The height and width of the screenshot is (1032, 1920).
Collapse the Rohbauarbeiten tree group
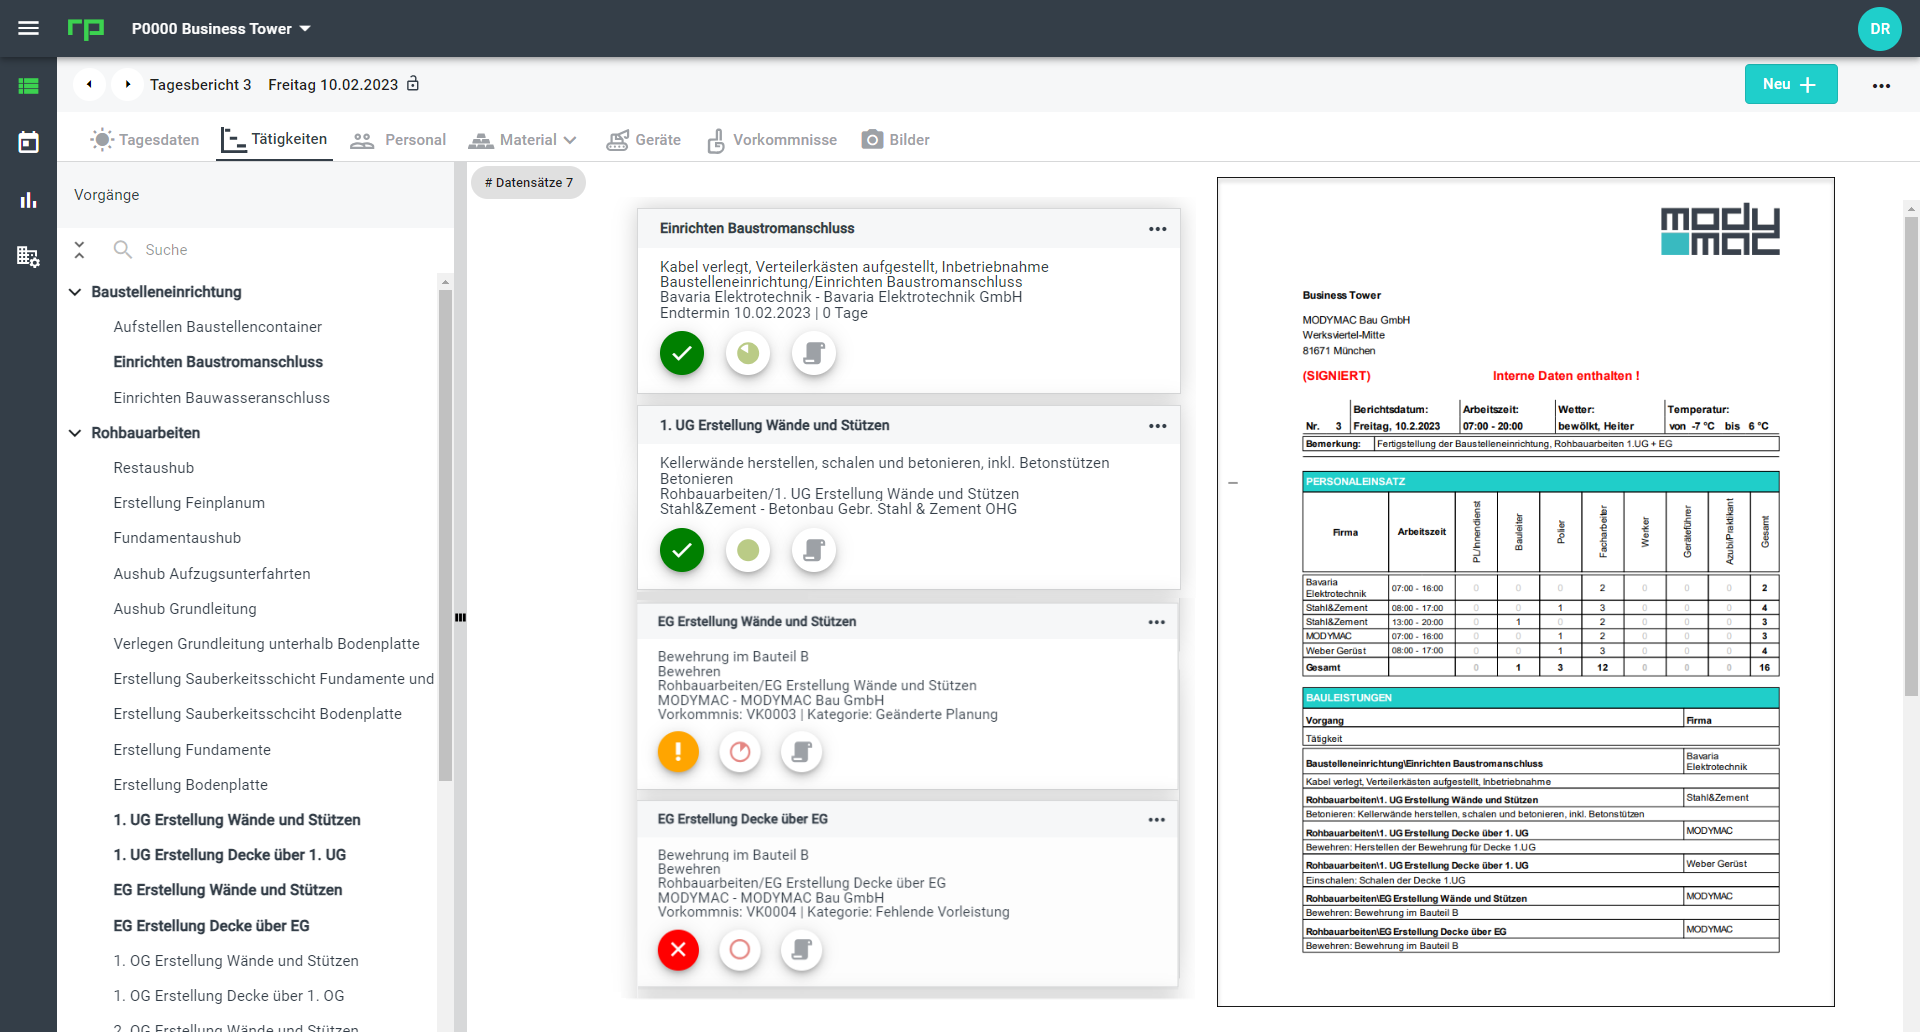(75, 433)
